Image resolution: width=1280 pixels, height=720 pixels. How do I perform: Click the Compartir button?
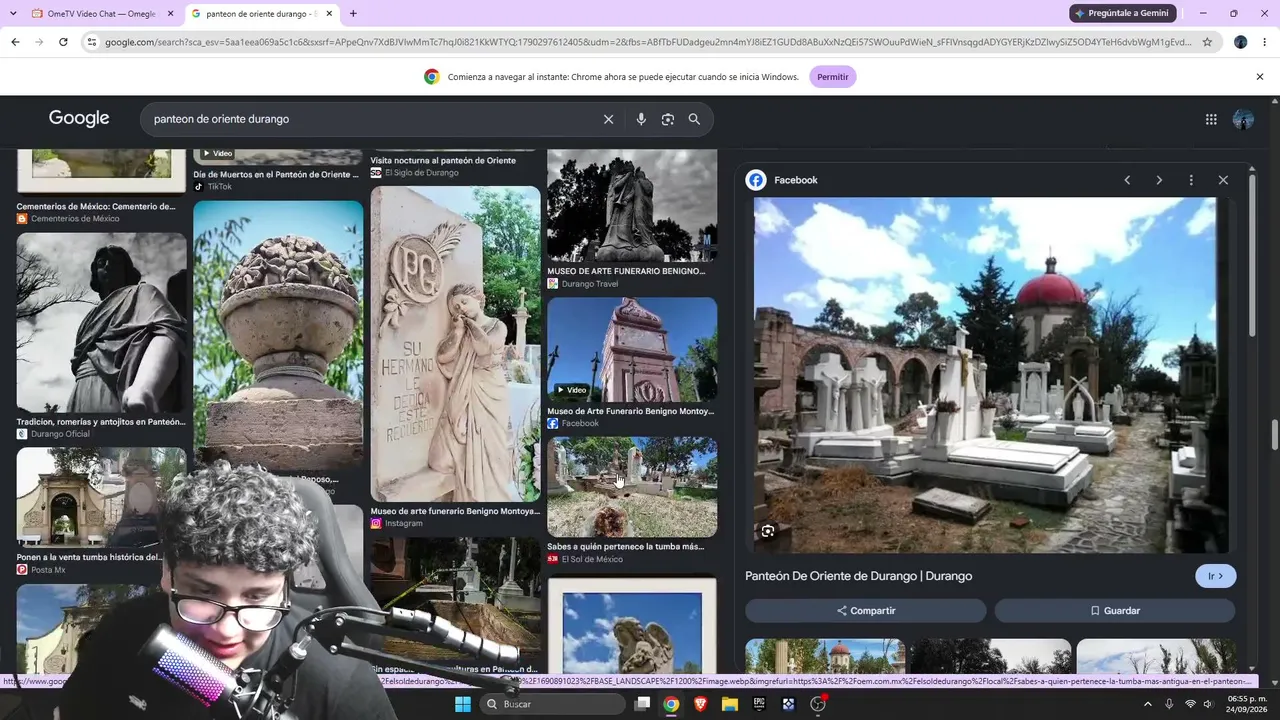[x=866, y=611]
